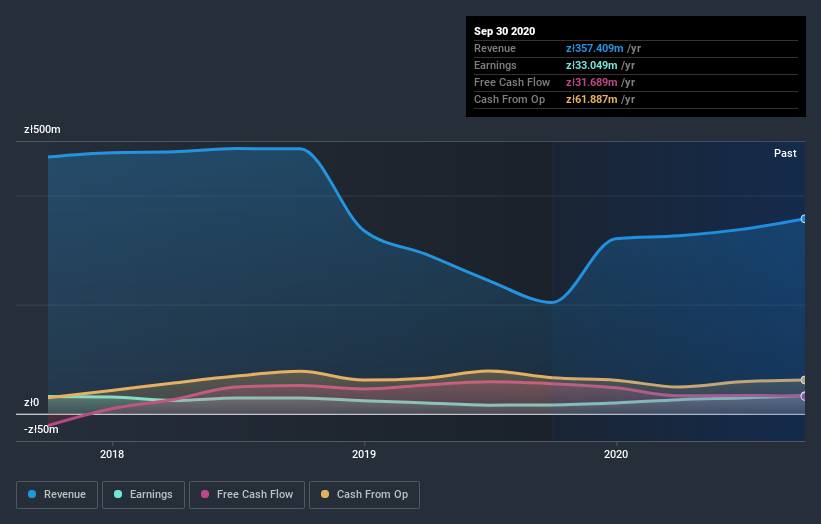The image size is (821, 524).
Task: Click the zł500m y-axis label
Action: (42, 129)
